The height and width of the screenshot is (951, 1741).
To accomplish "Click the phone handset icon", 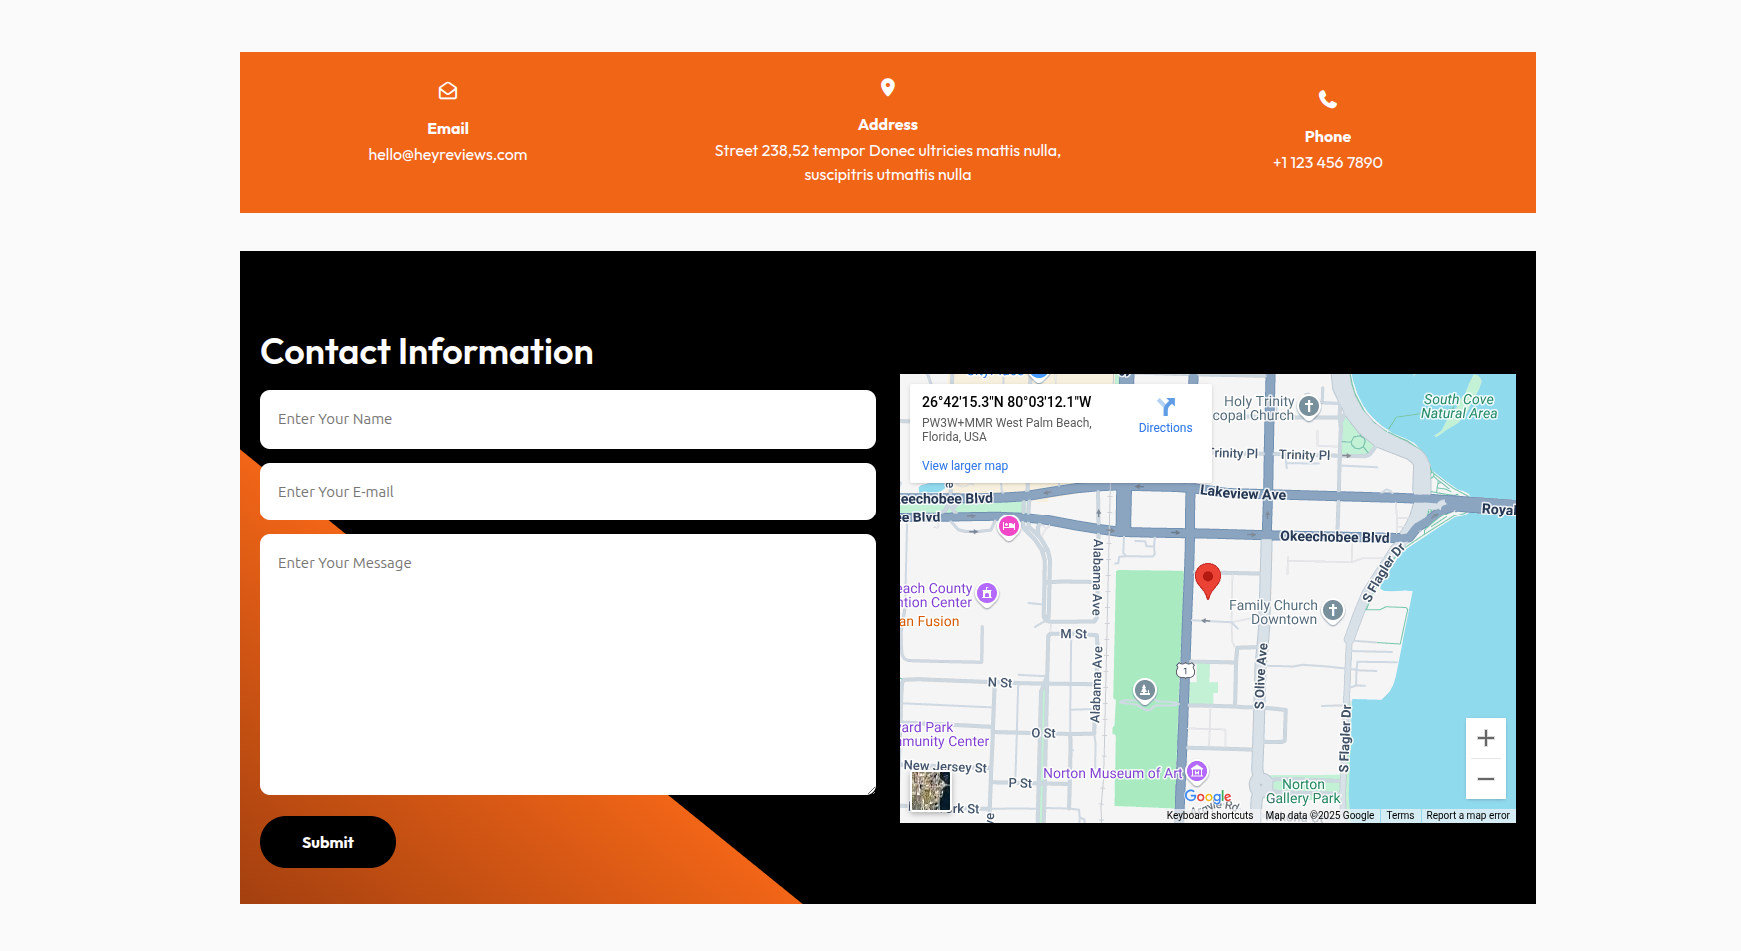I will 1327,99.
